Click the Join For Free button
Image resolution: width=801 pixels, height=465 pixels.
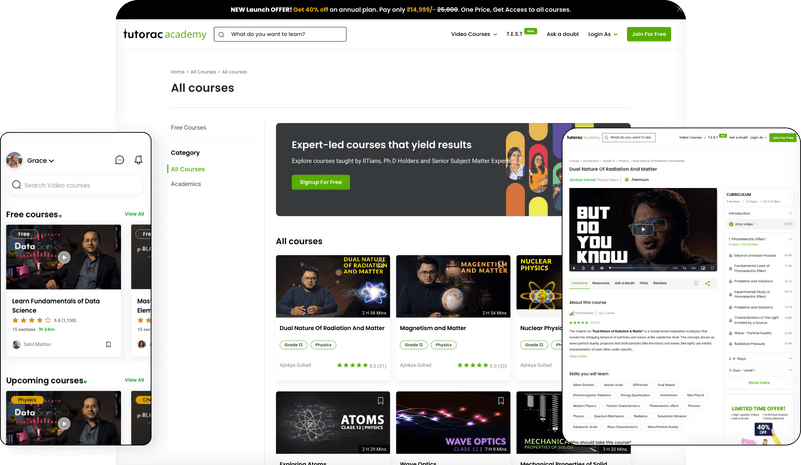point(648,34)
